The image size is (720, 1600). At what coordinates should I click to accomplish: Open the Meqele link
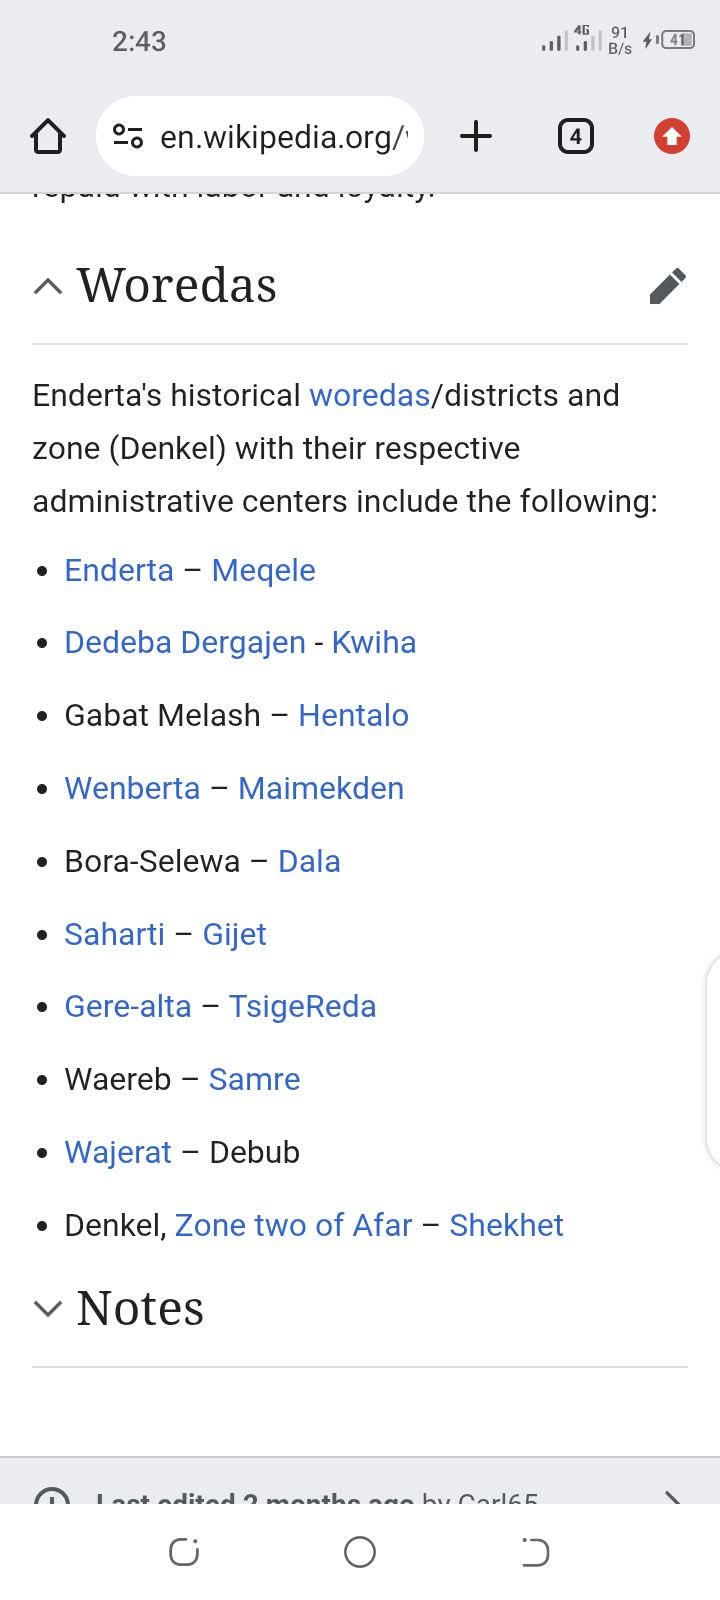[263, 570]
